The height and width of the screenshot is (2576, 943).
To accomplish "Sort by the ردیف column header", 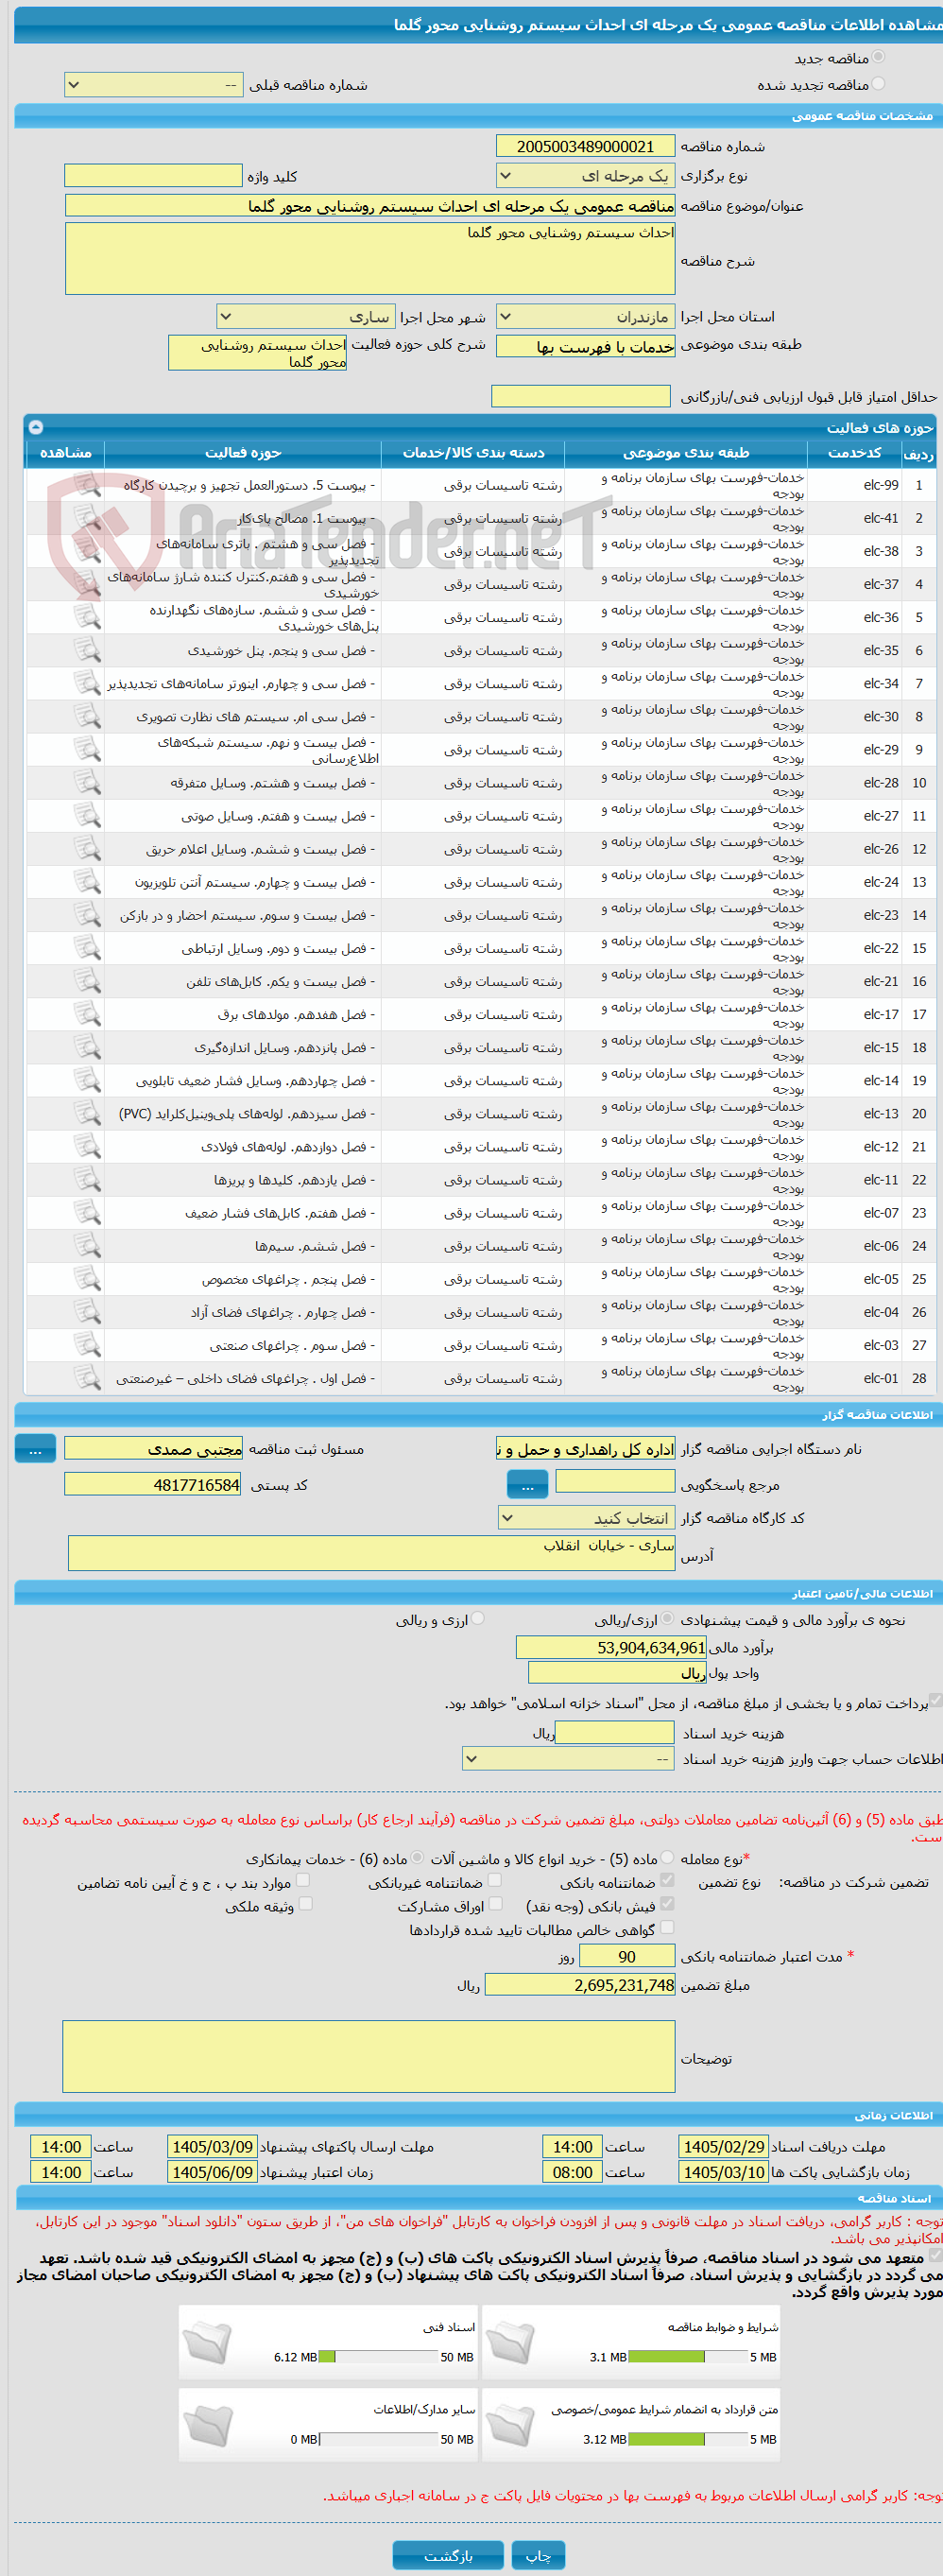I will coord(918,453).
